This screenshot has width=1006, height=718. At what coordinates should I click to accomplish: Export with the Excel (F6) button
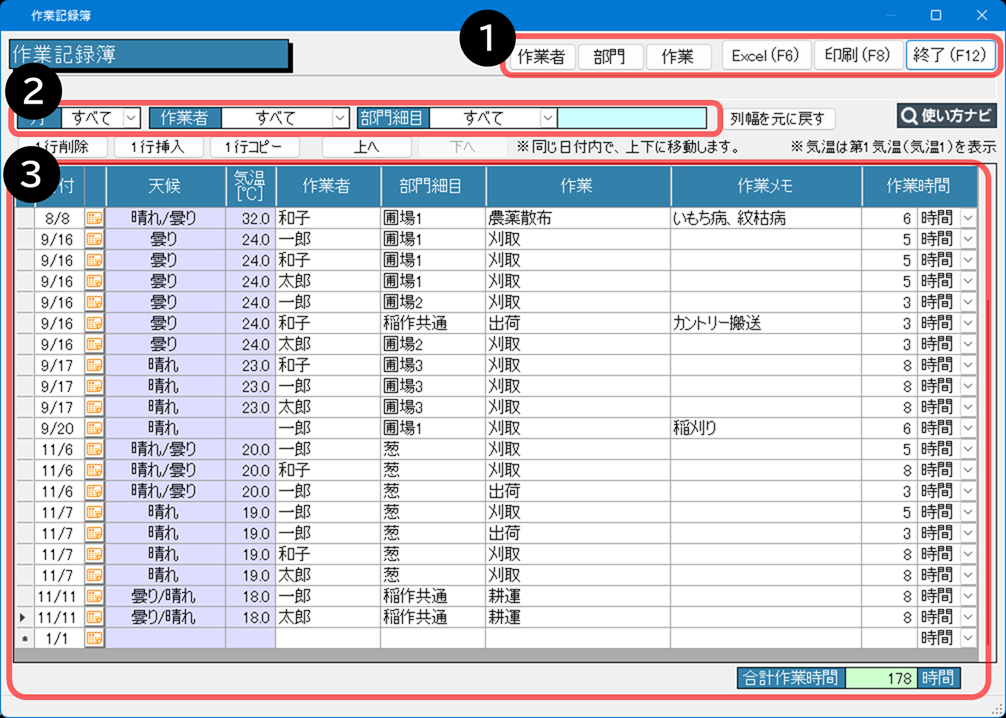[x=765, y=56]
